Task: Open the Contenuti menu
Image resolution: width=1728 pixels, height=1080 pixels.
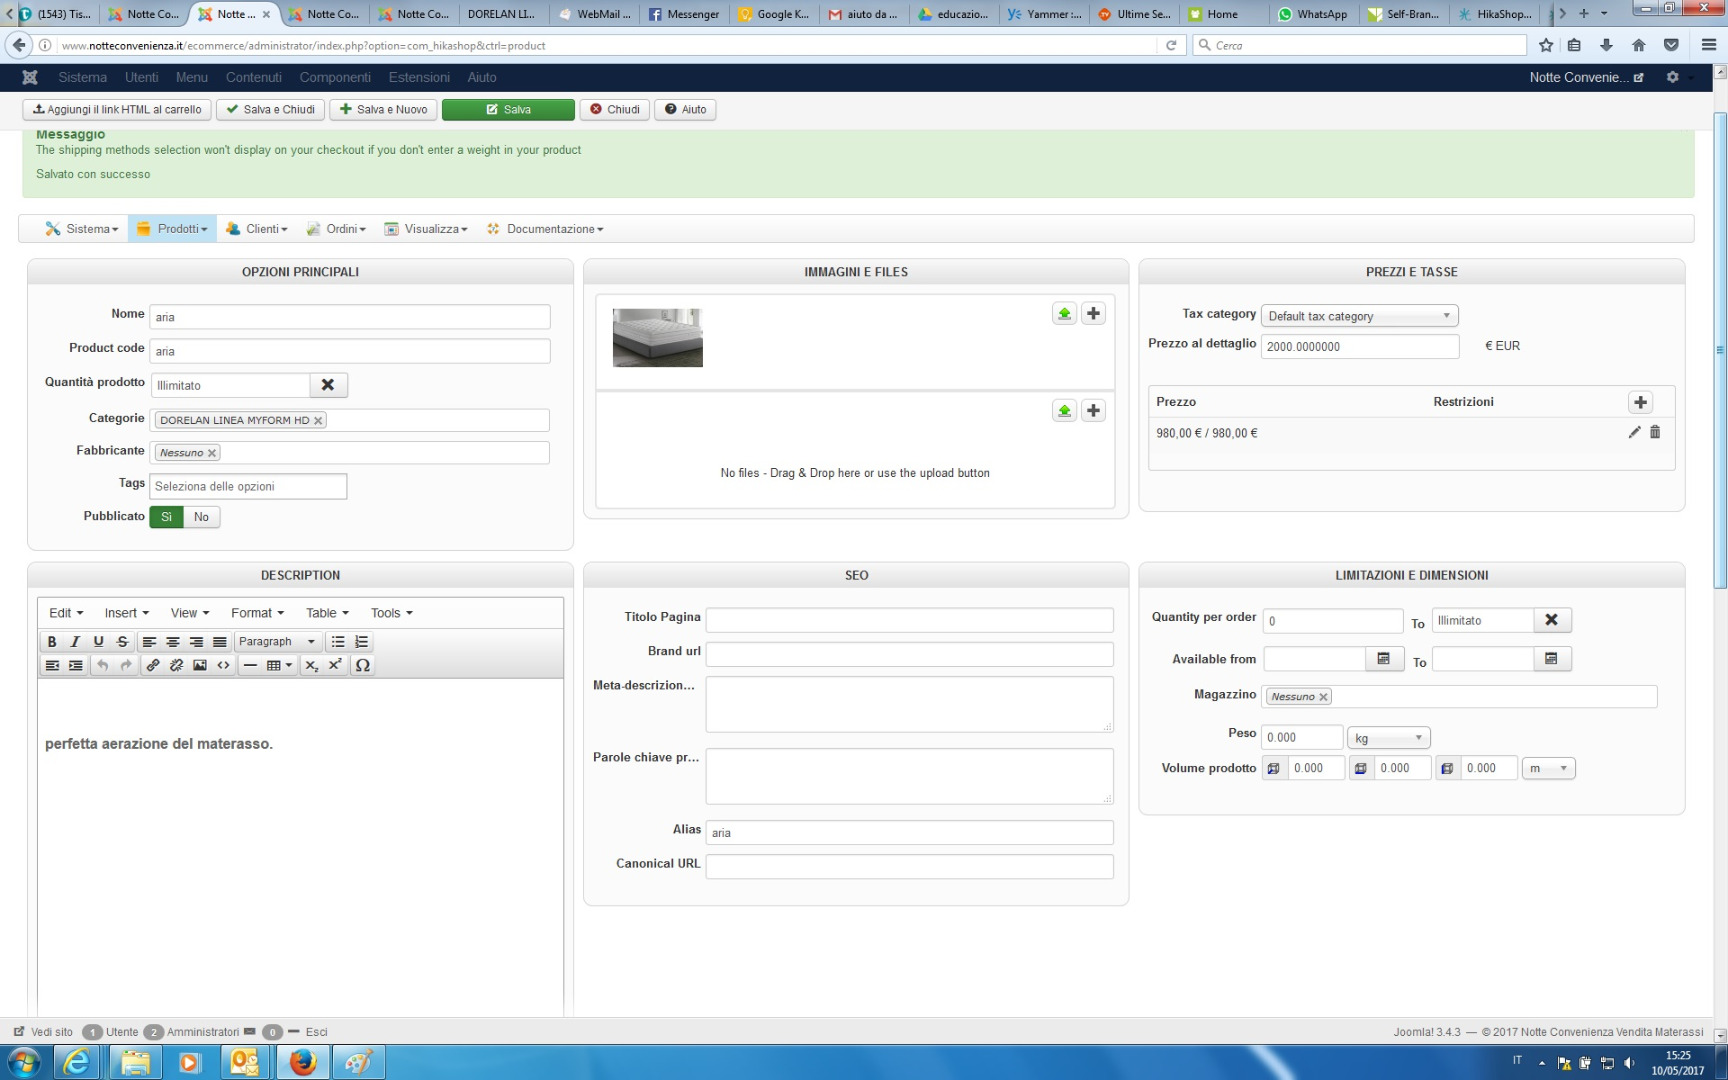Action: 253,77
